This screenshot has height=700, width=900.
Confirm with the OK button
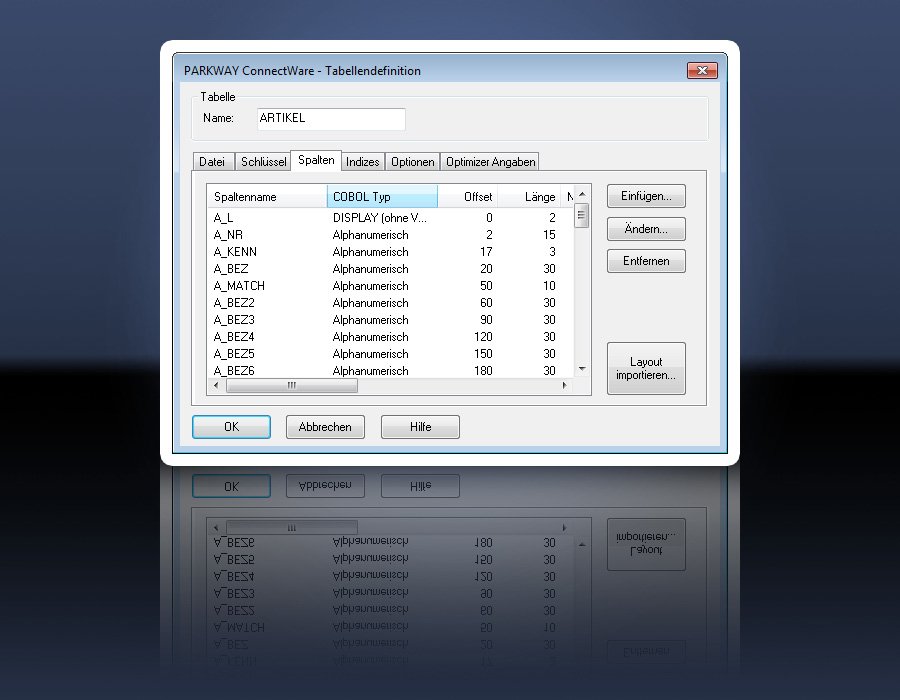coord(231,427)
